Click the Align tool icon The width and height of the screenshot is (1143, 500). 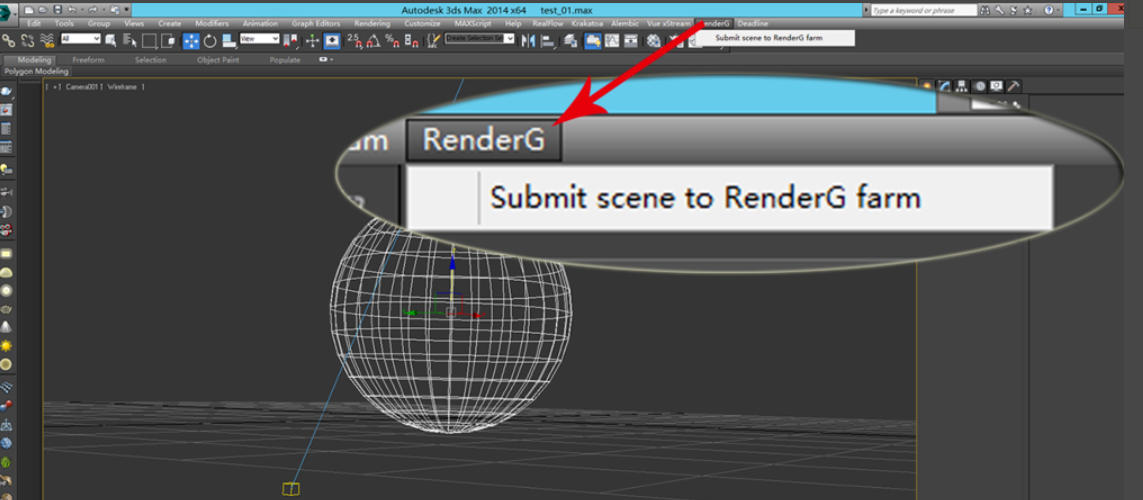tap(548, 41)
